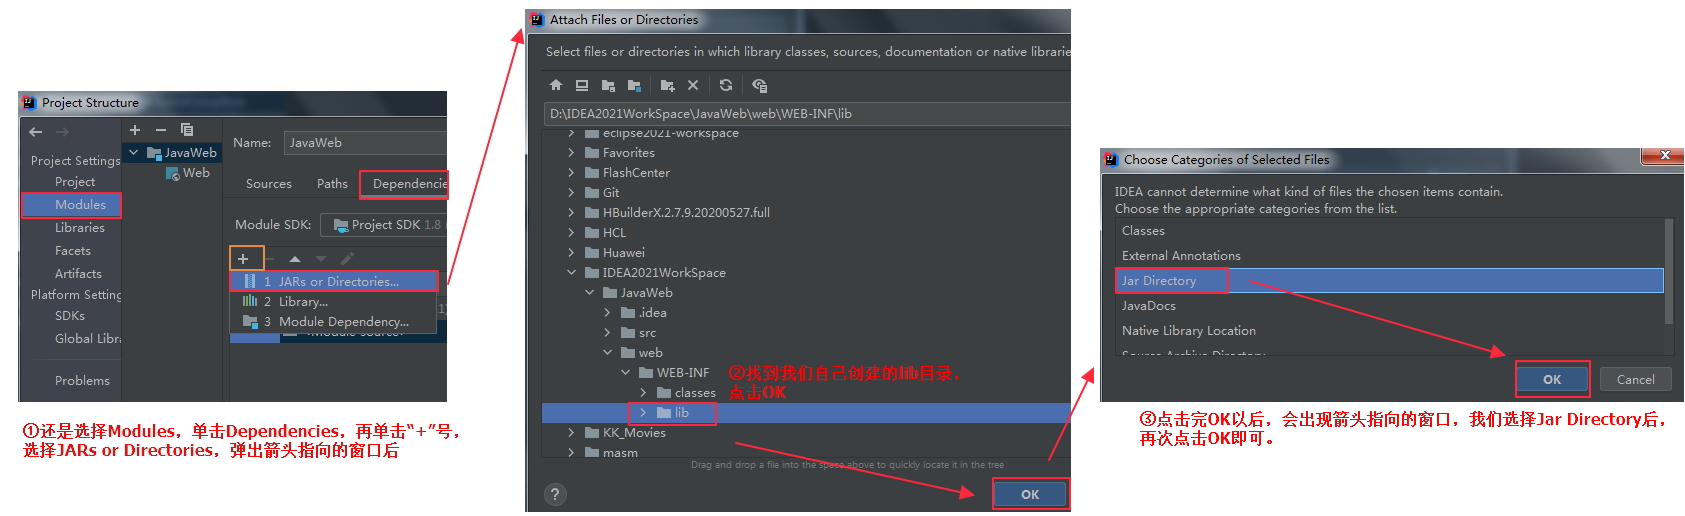Close Choose Categories dialog
The height and width of the screenshot is (516, 1685).
1664,155
